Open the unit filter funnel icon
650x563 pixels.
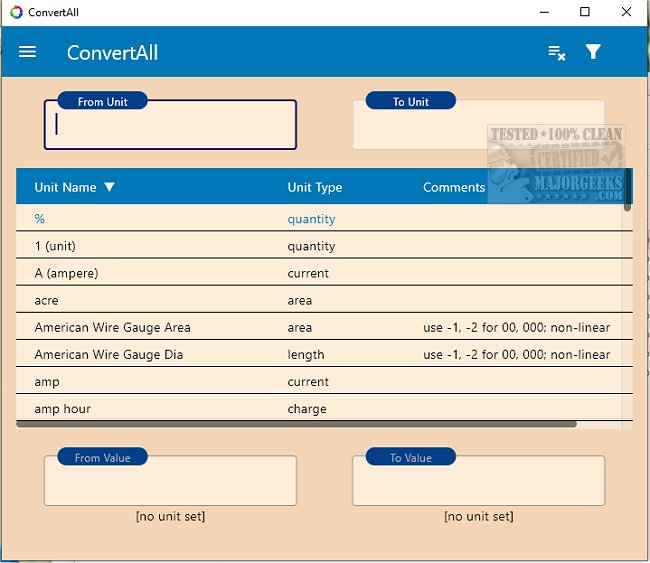pos(593,52)
